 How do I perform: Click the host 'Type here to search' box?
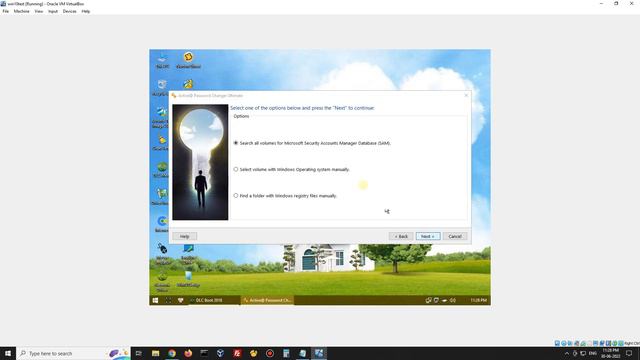pyautogui.click(x=73, y=353)
